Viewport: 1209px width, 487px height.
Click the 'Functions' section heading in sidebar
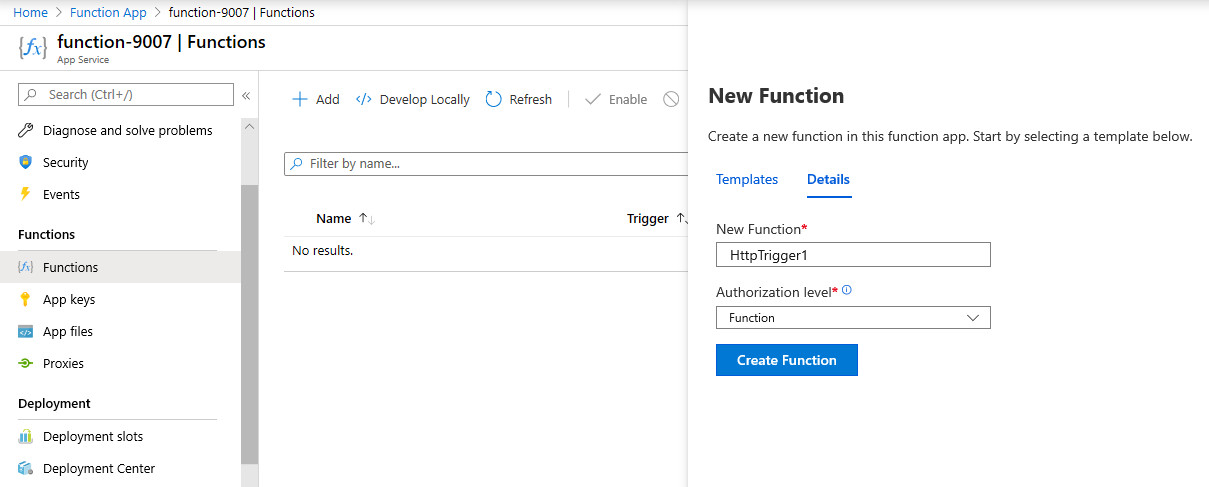click(46, 234)
